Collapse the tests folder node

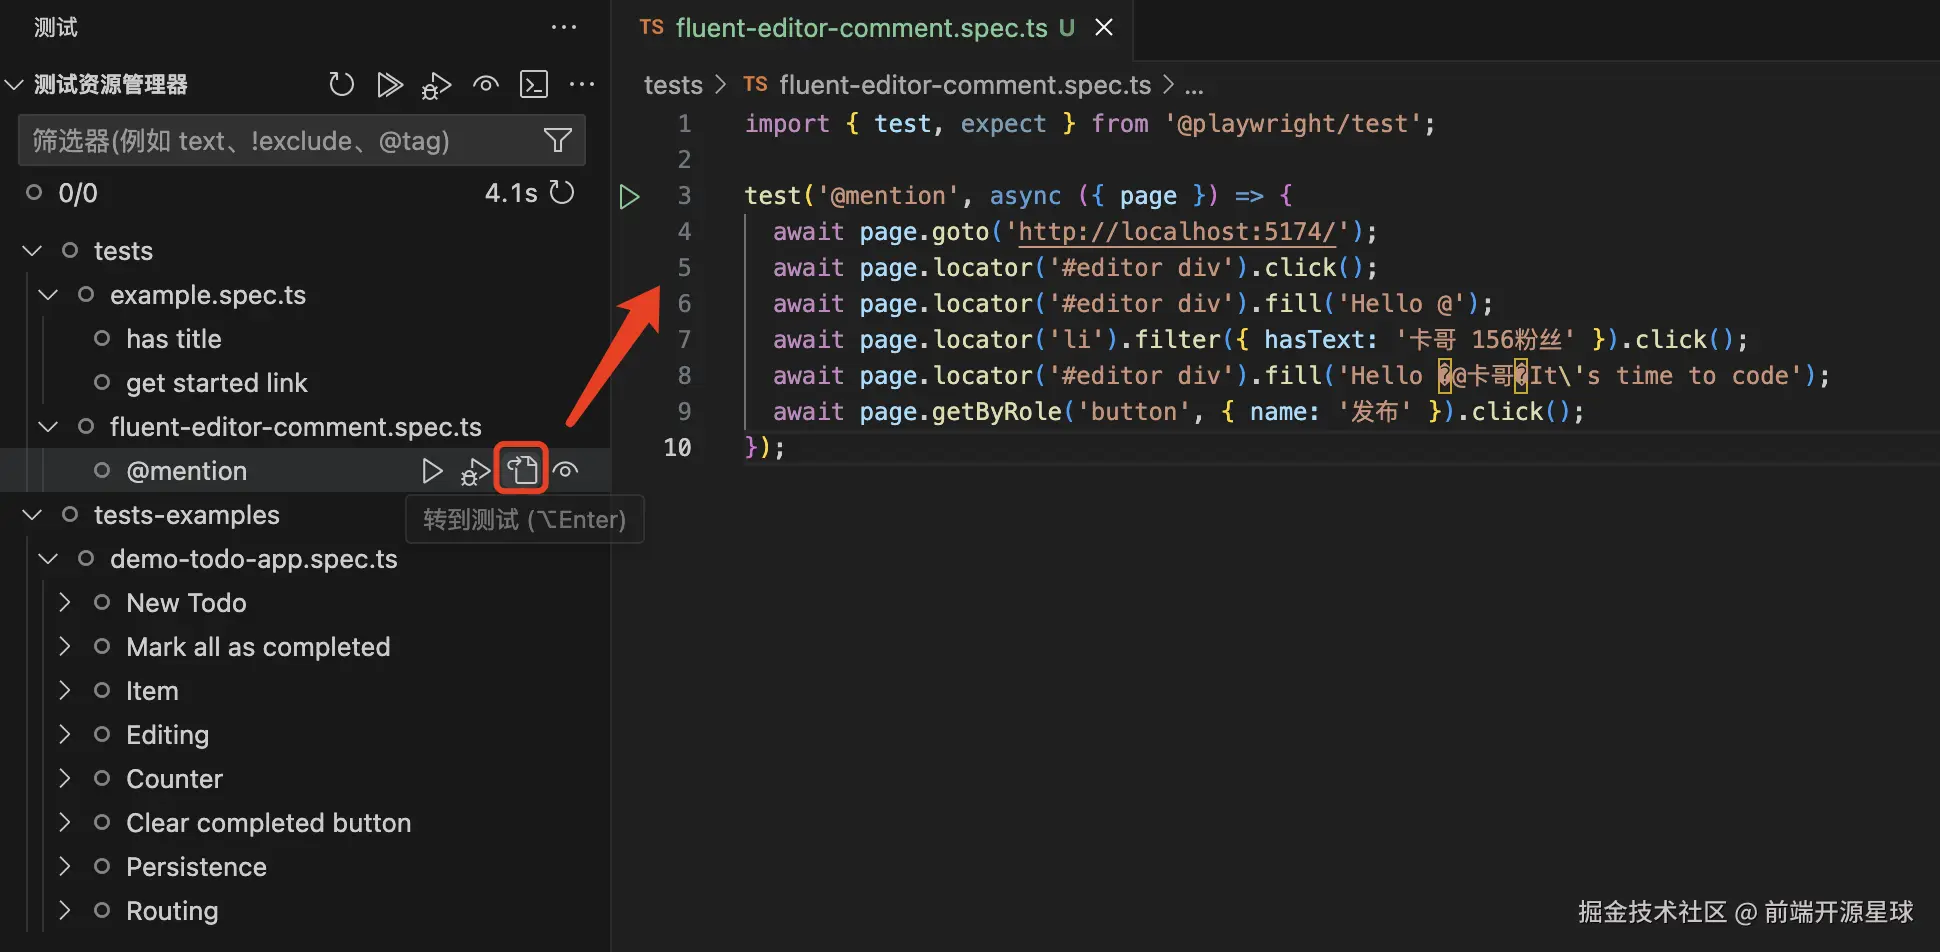tap(32, 251)
